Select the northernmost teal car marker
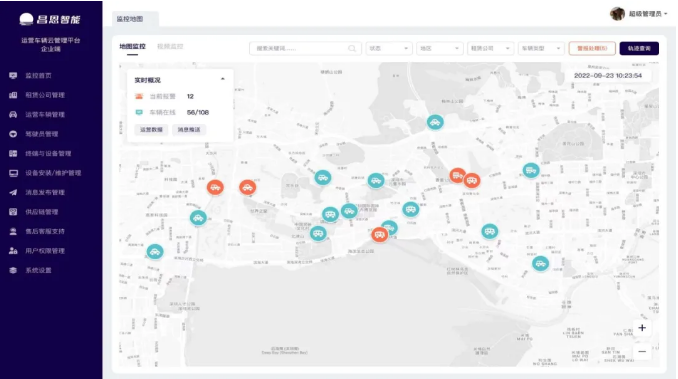 click(435, 122)
